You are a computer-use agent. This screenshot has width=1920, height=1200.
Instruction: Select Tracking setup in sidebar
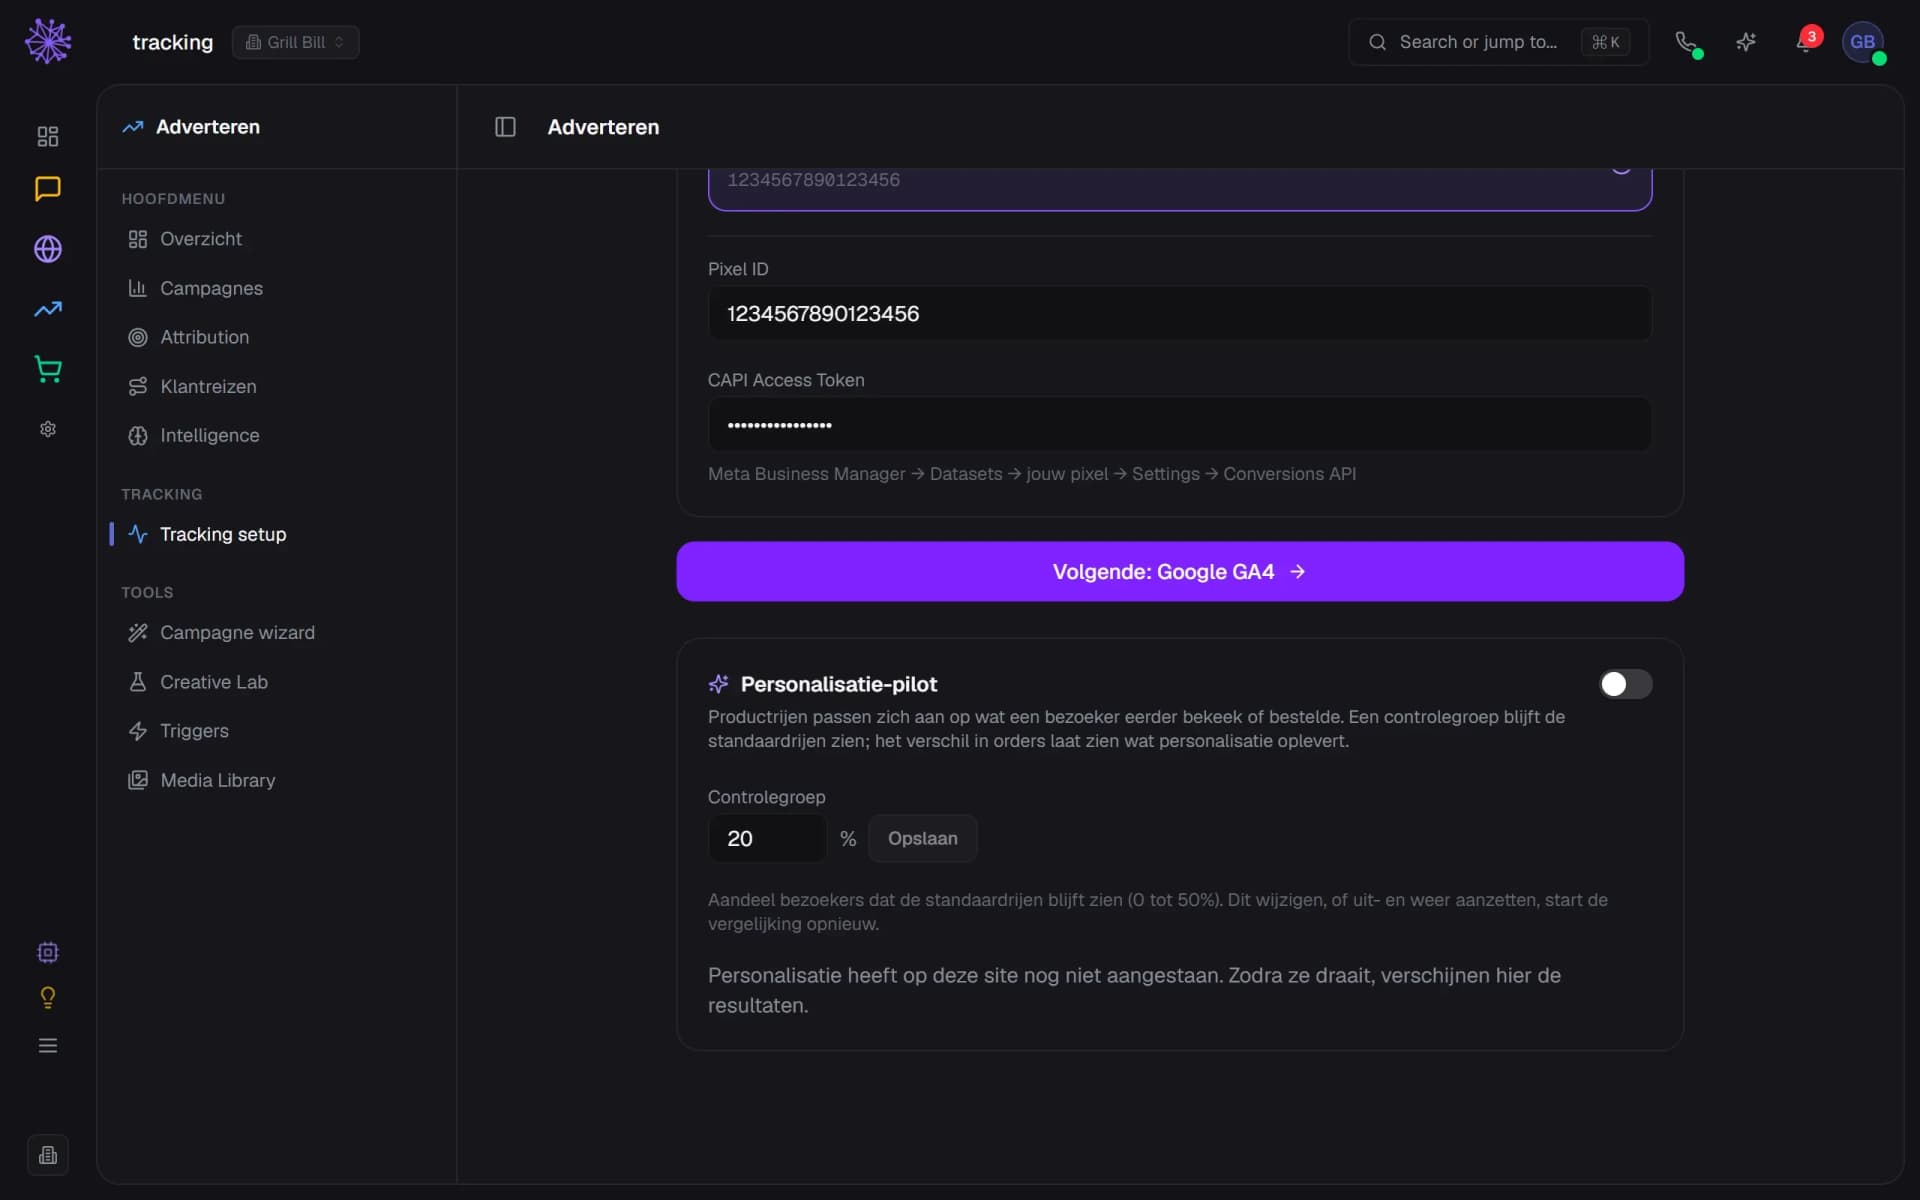coord(277,534)
